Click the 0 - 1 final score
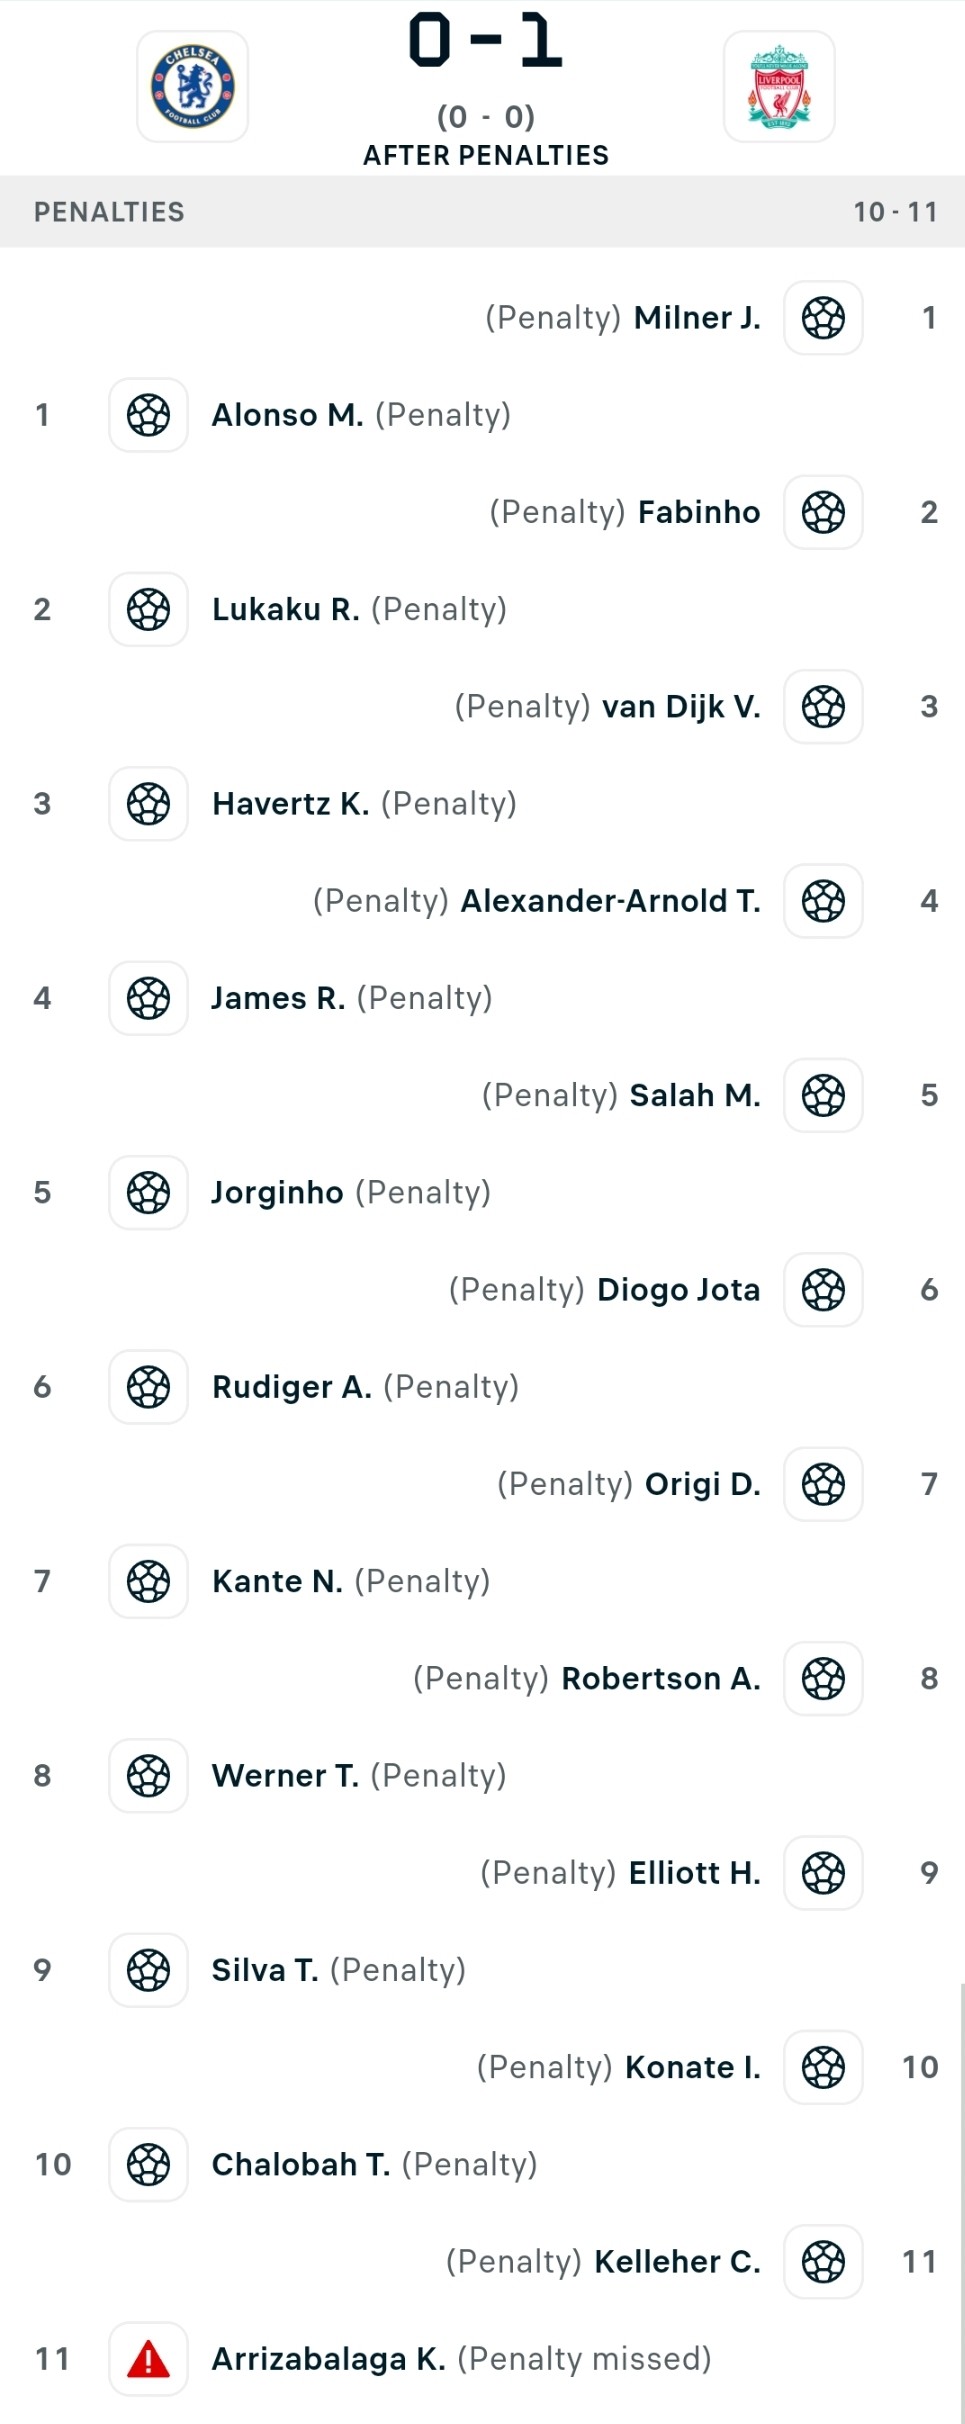 486,42
